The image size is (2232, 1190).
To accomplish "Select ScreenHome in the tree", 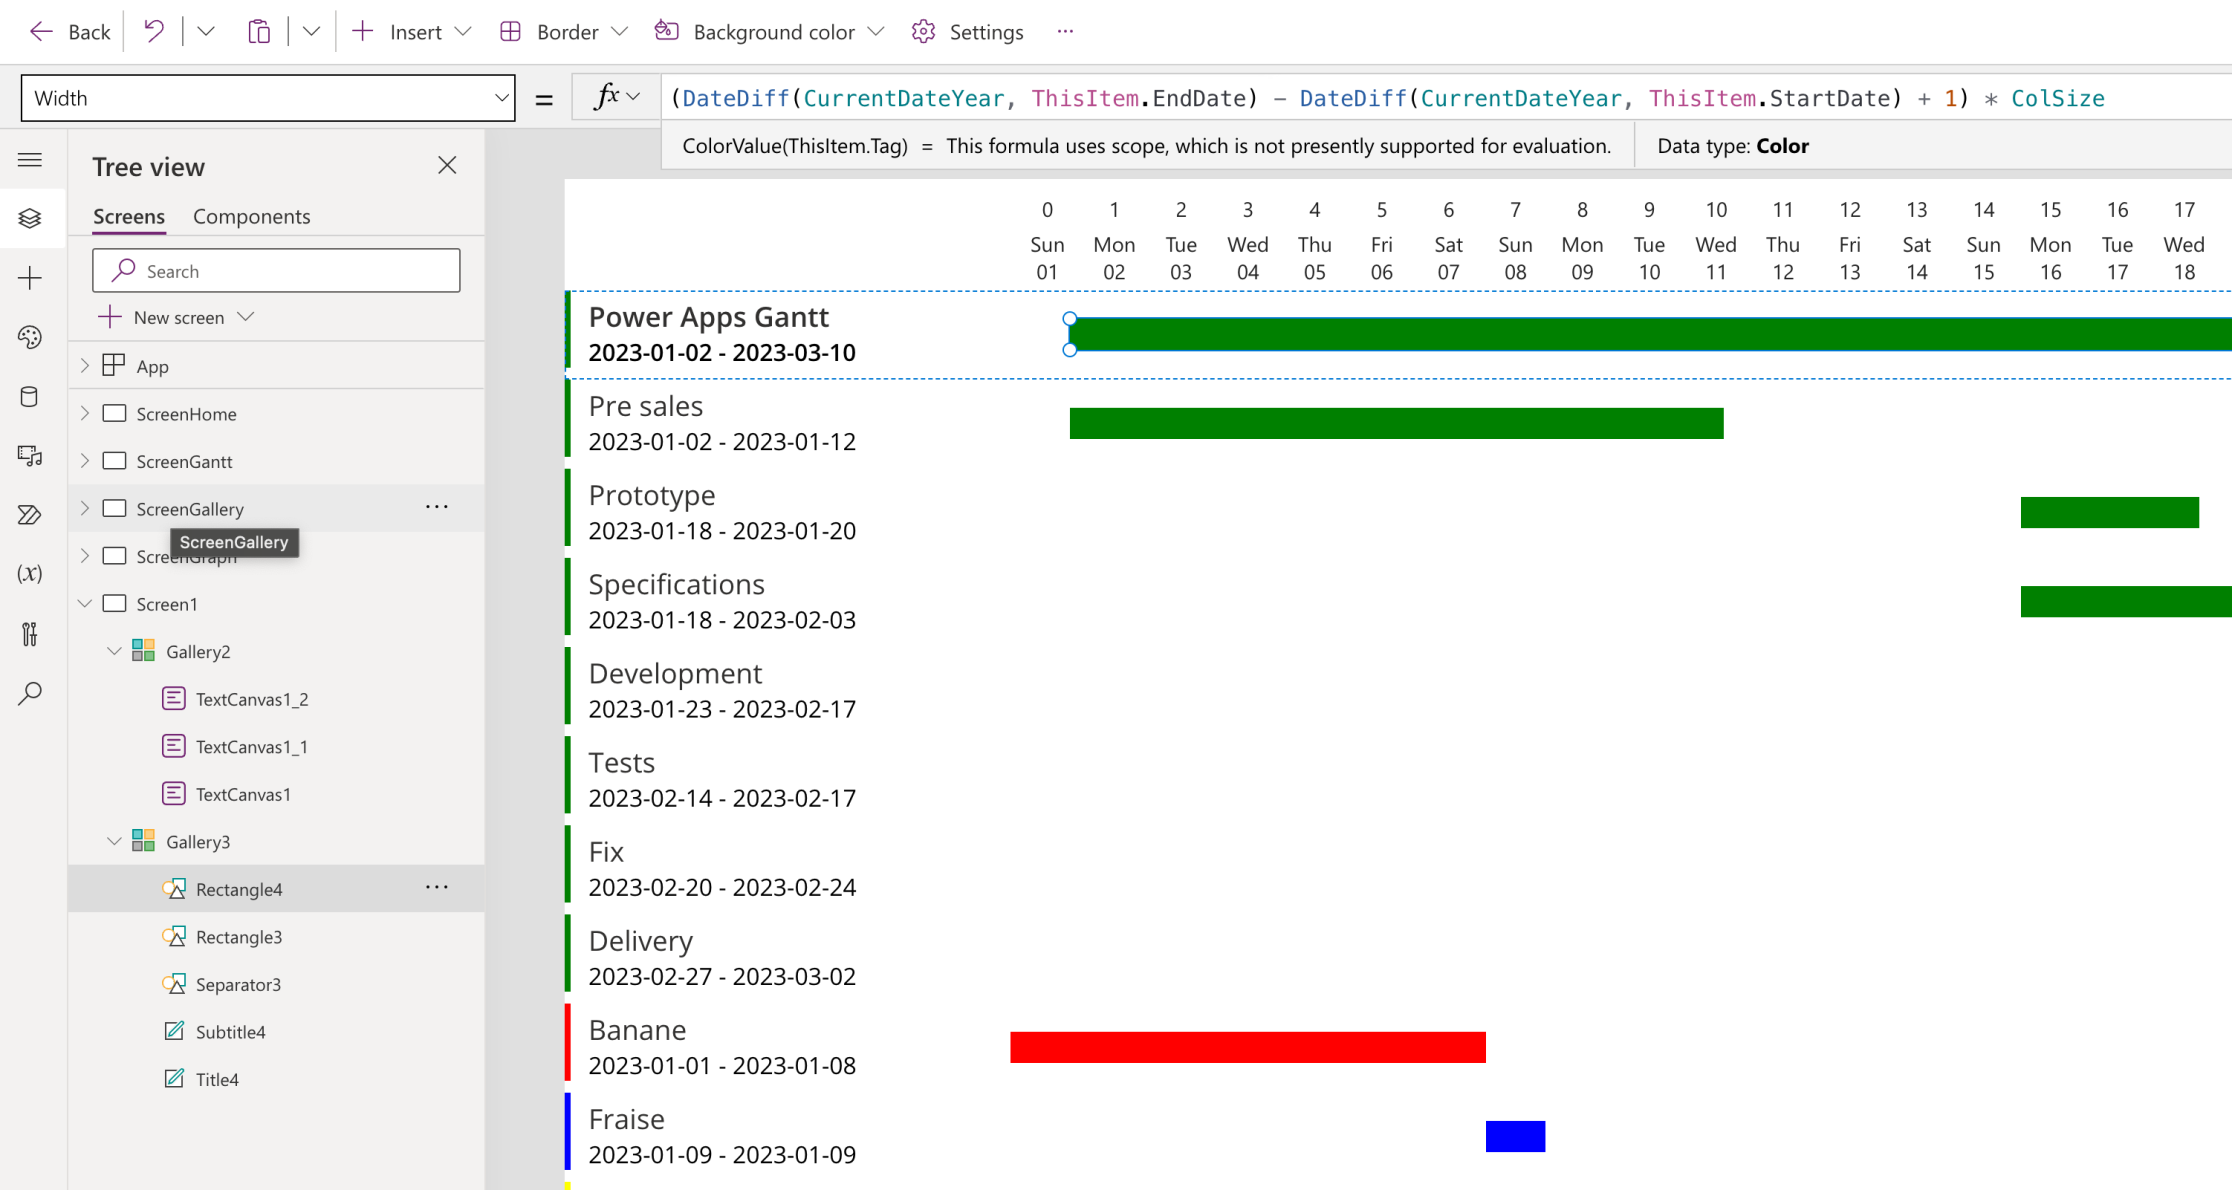I will 186,414.
